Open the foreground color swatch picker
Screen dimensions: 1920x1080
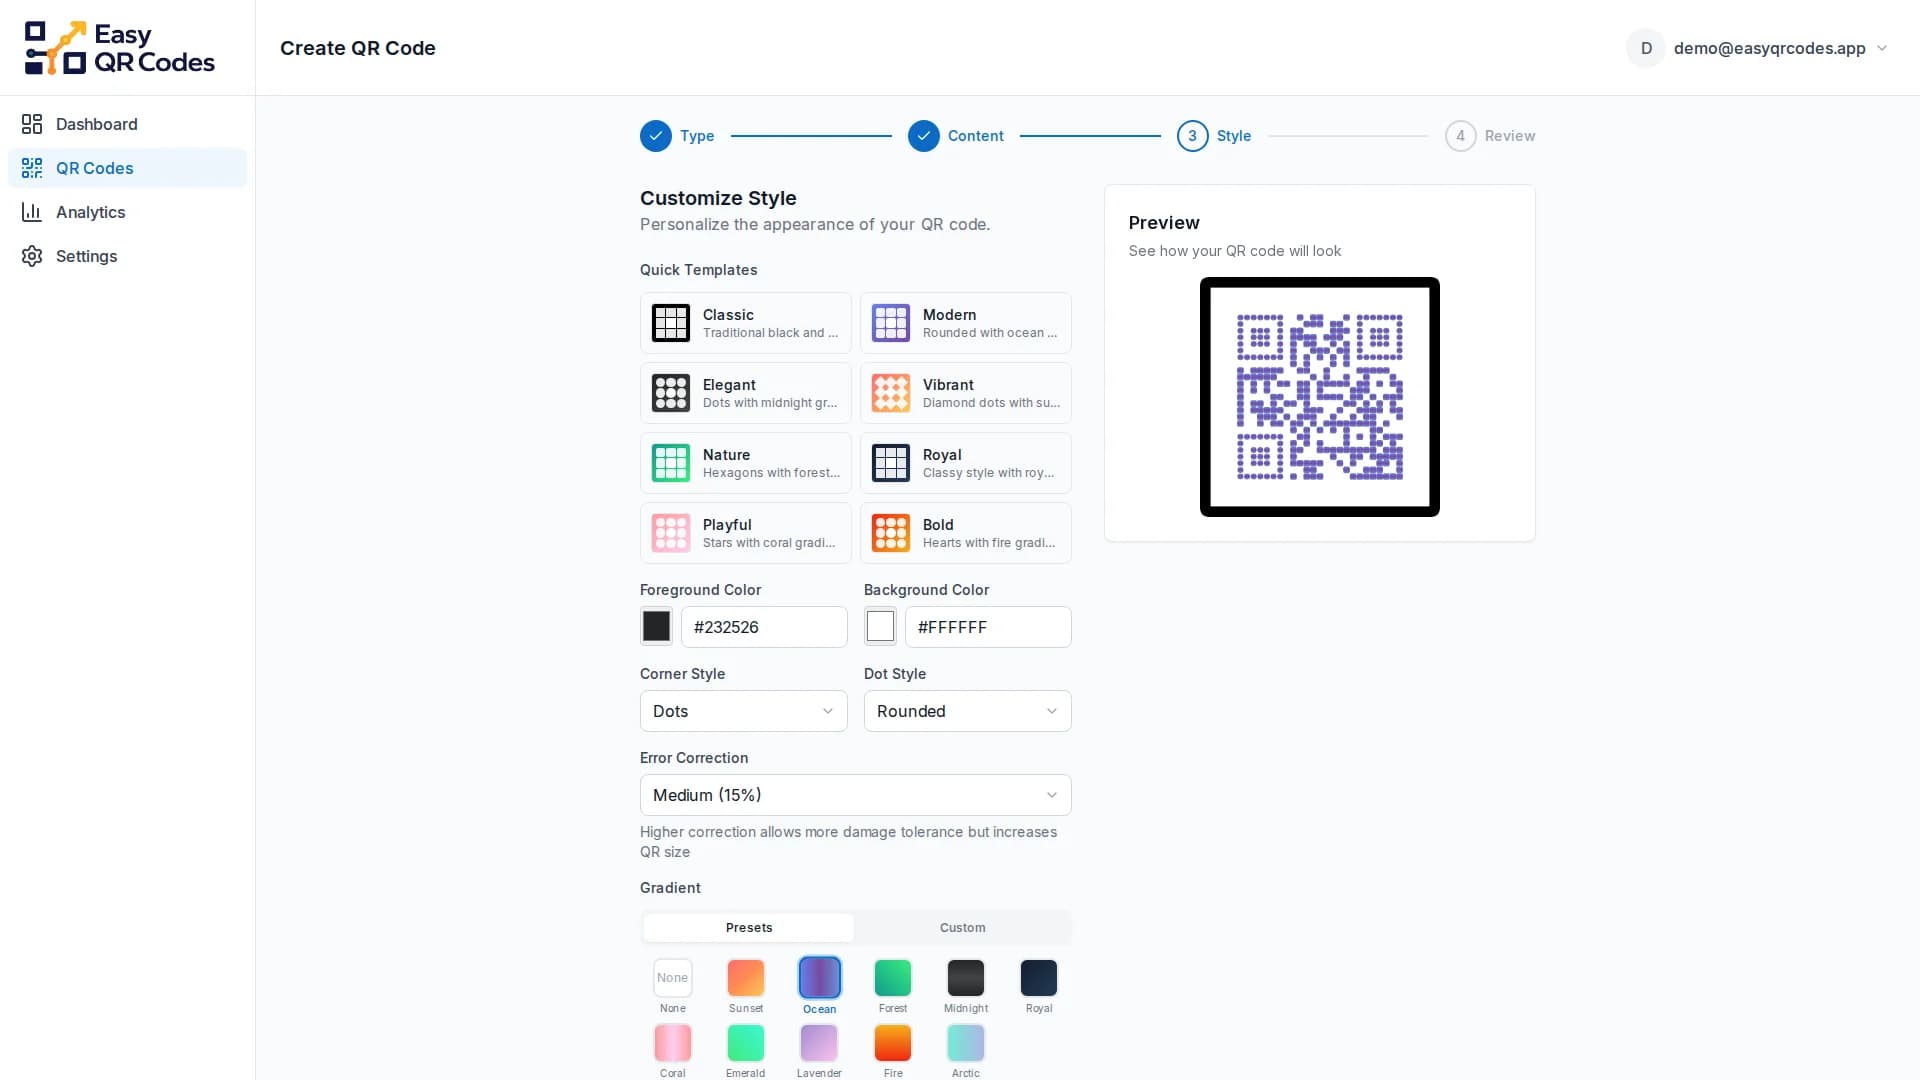pos(657,626)
